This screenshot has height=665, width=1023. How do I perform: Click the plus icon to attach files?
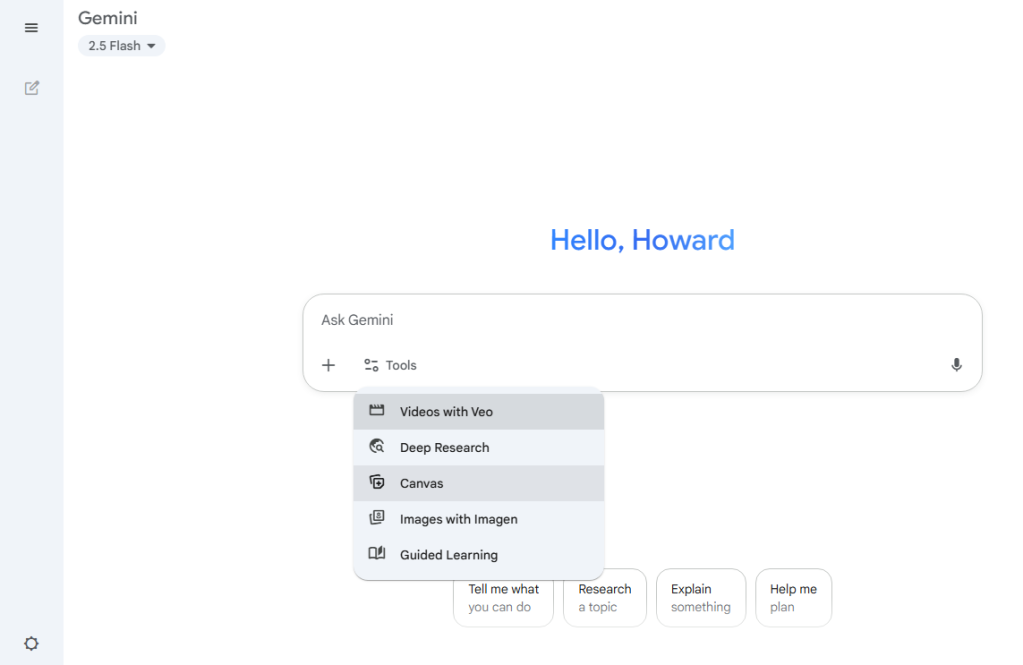tap(328, 365)
